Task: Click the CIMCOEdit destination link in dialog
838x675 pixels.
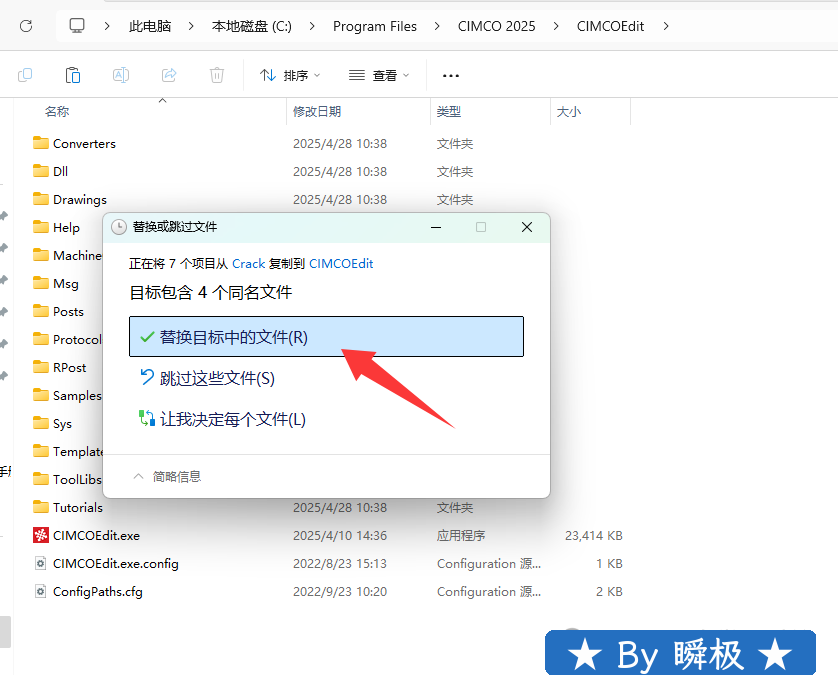Action: (341, 263)
